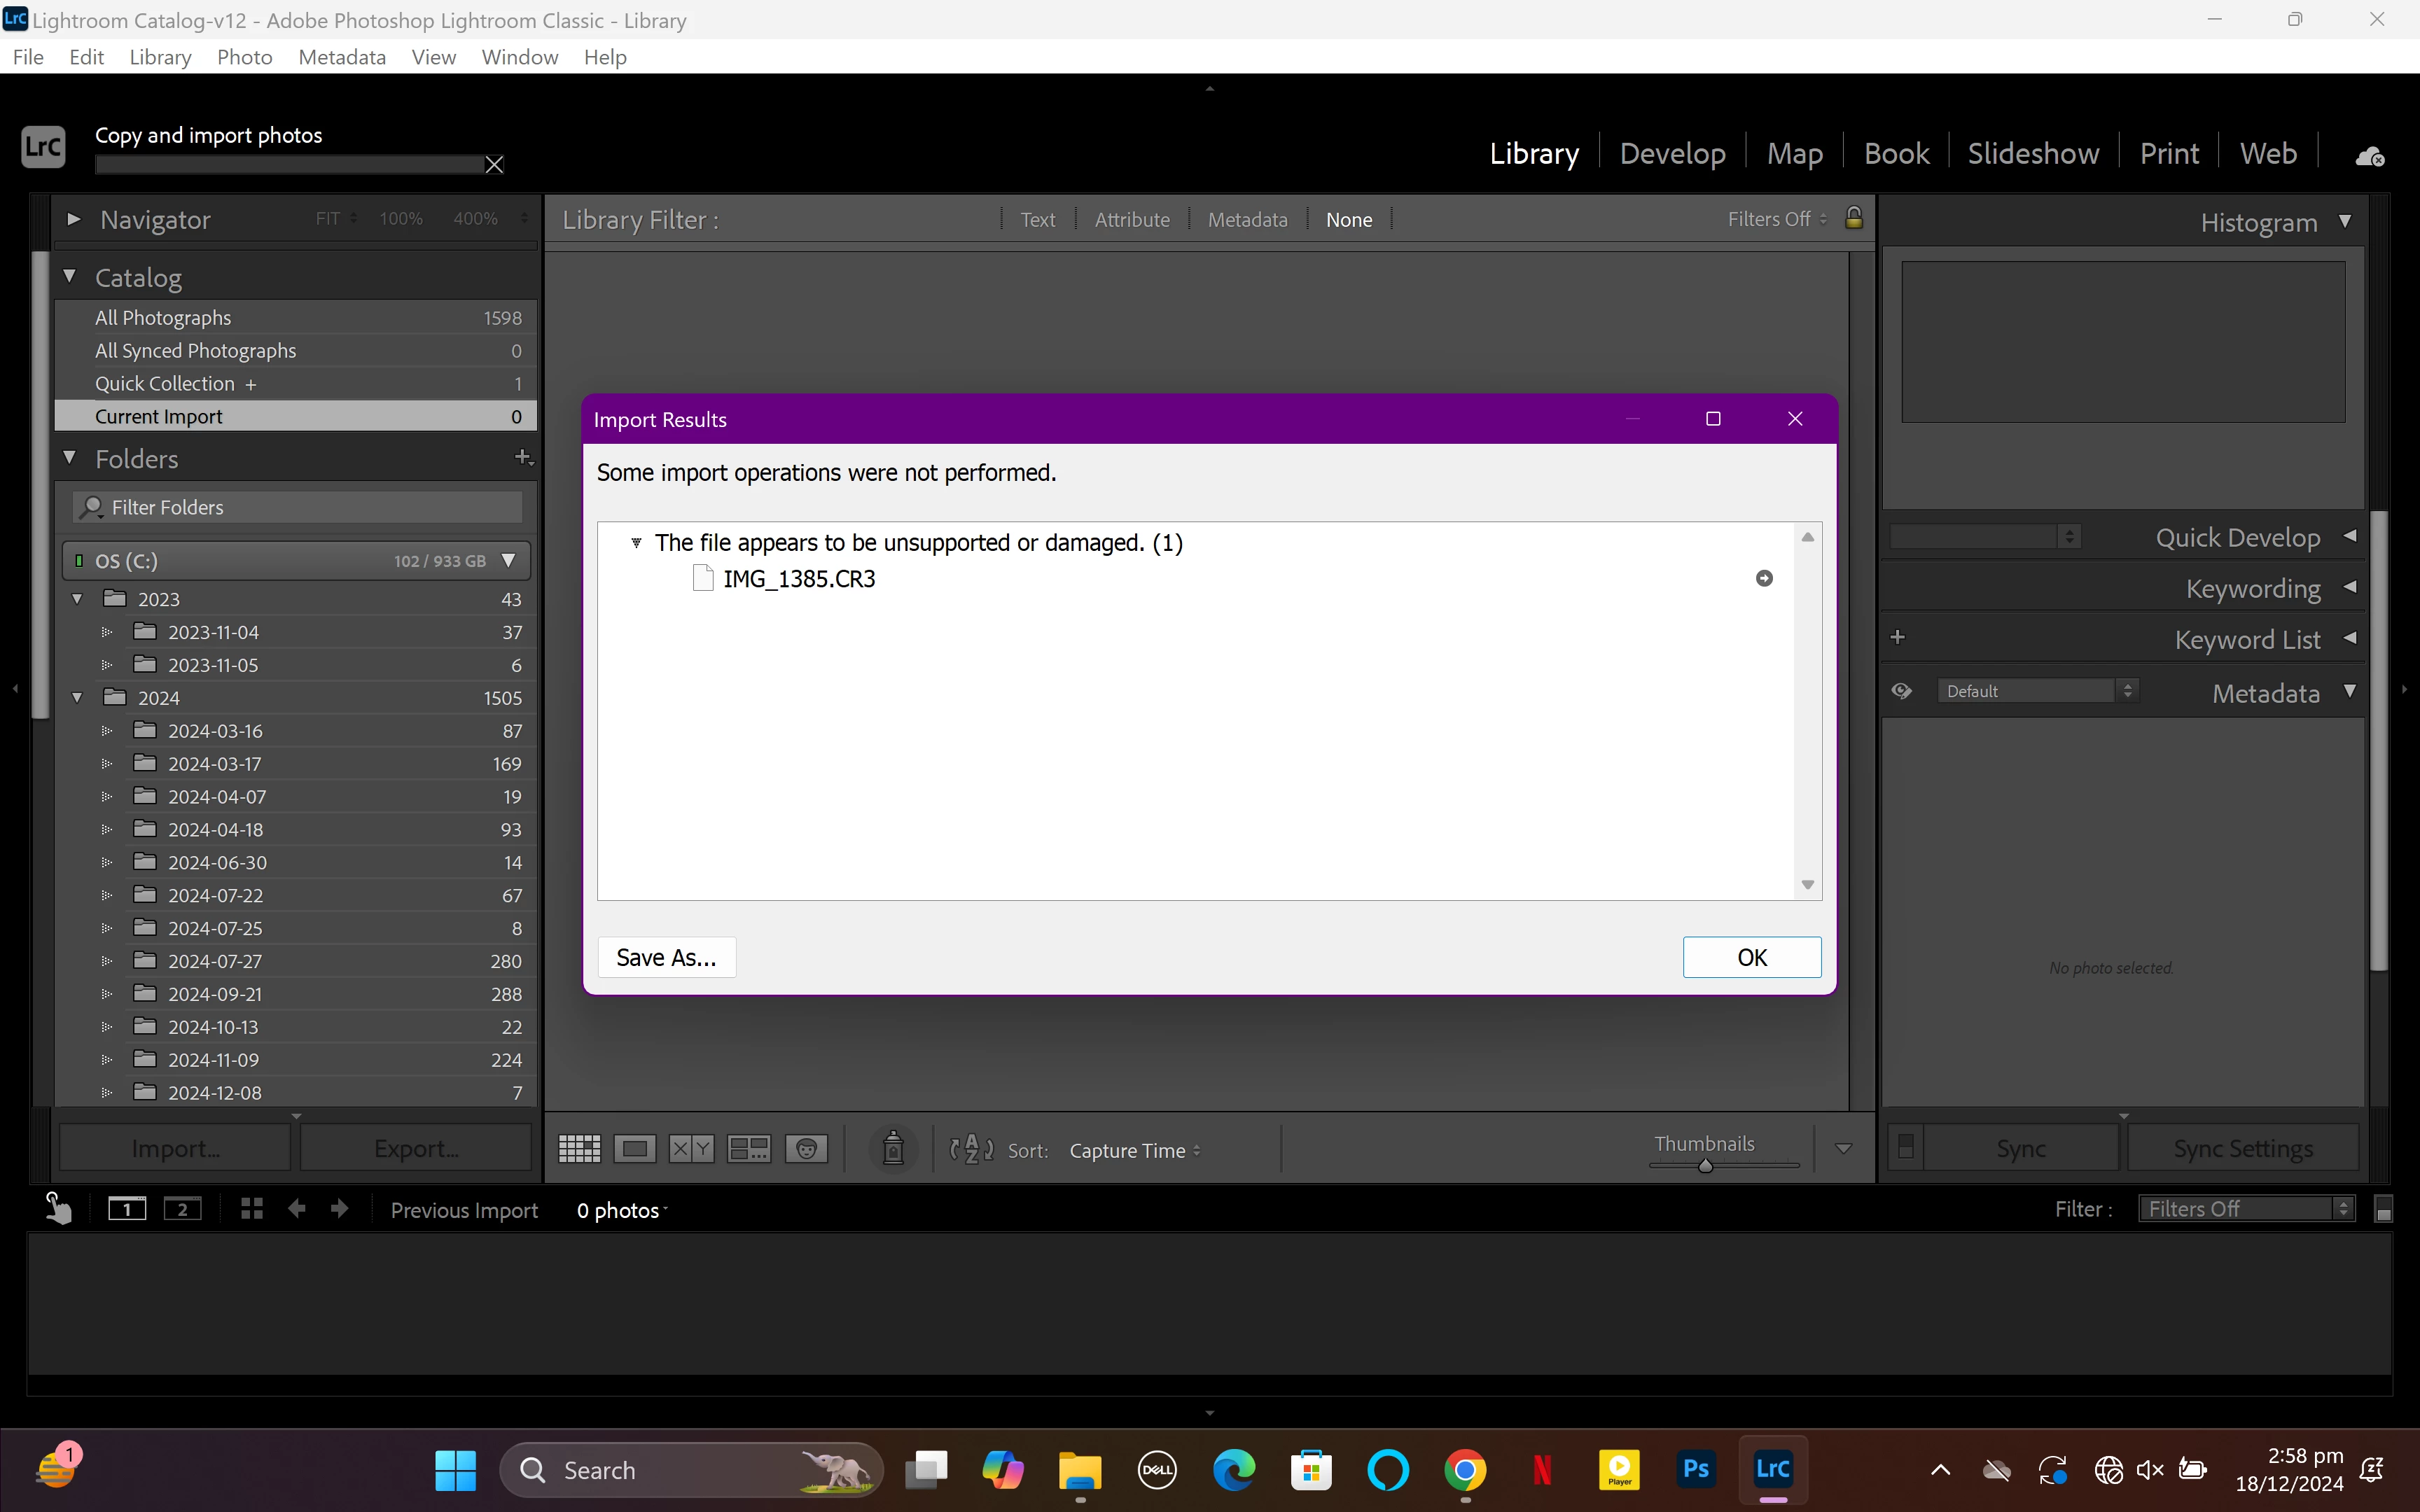Open Compare view (X|Y) icon
This screenshot has height=1512, width=2420.
click(x=691, y=1149)
